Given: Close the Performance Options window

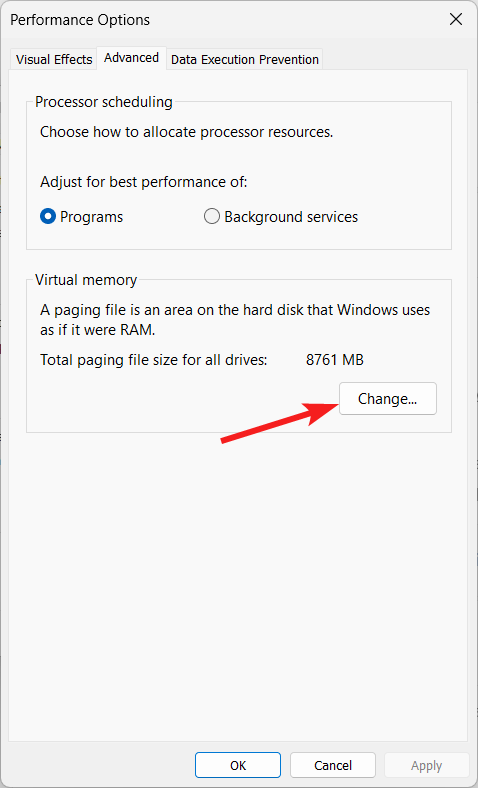Looking at the screenshot, I should [455, 20].
